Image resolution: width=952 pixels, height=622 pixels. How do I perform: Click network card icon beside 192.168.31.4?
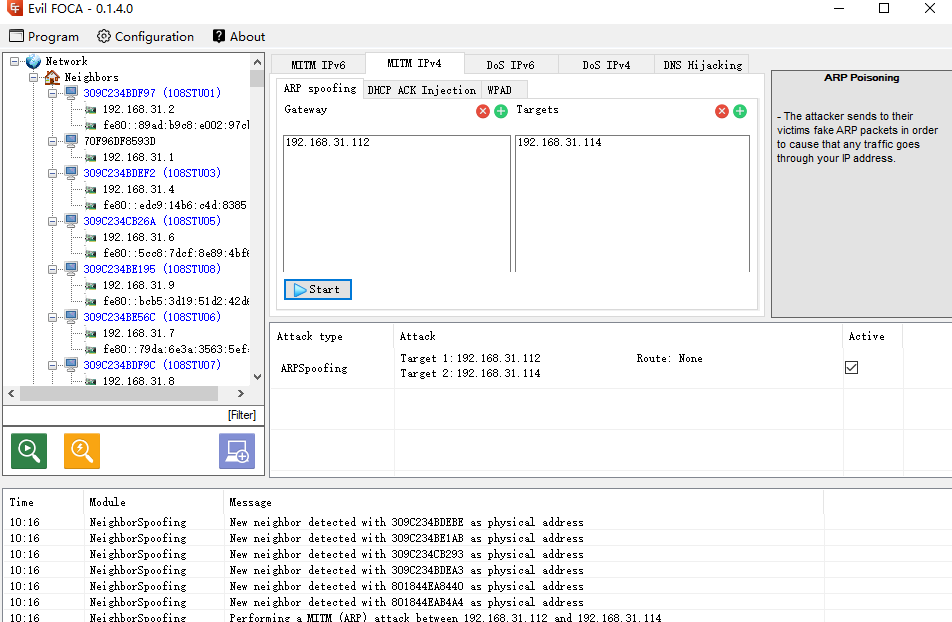click(x=91, y=190)
